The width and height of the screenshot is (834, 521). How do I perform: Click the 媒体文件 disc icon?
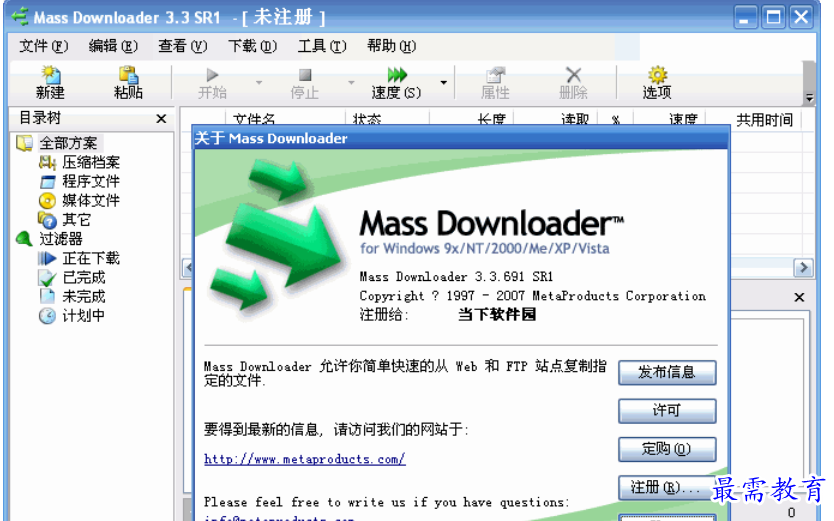point(47,201)
